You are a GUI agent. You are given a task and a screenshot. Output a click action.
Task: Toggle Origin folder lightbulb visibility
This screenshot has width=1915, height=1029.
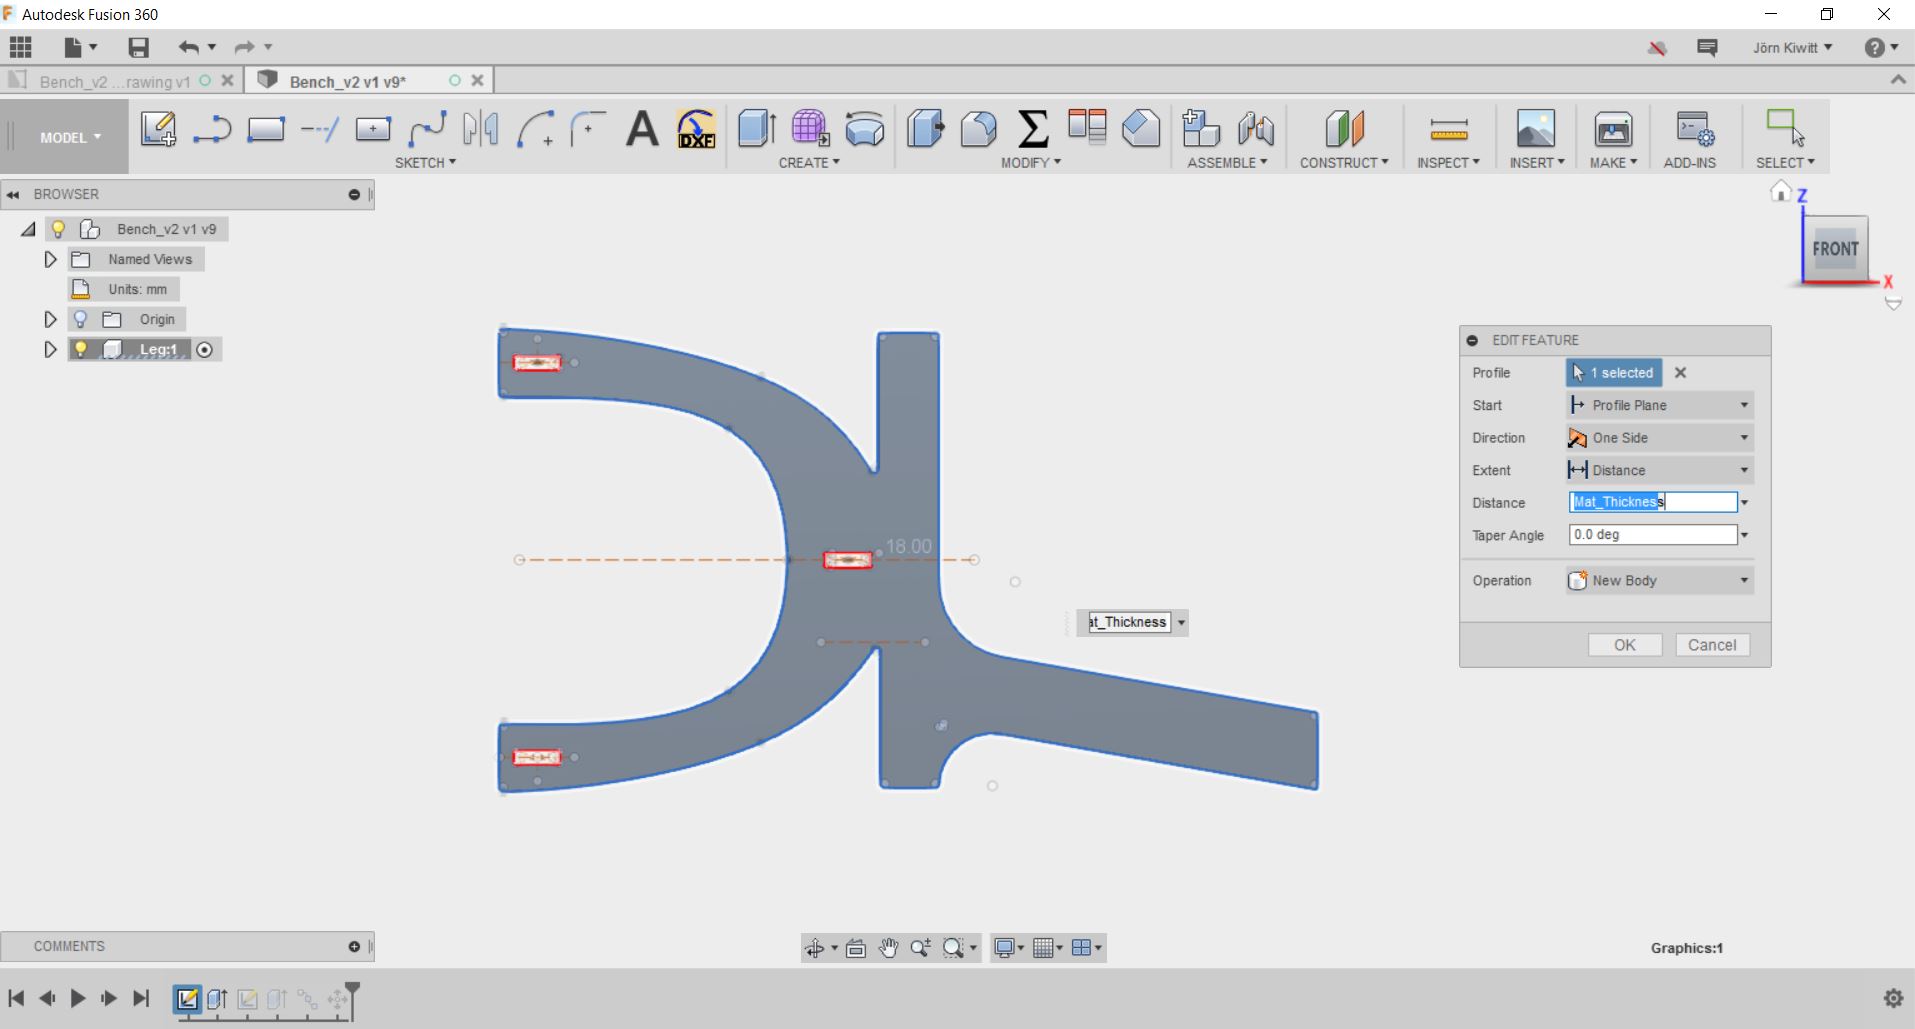click(80, 319)
